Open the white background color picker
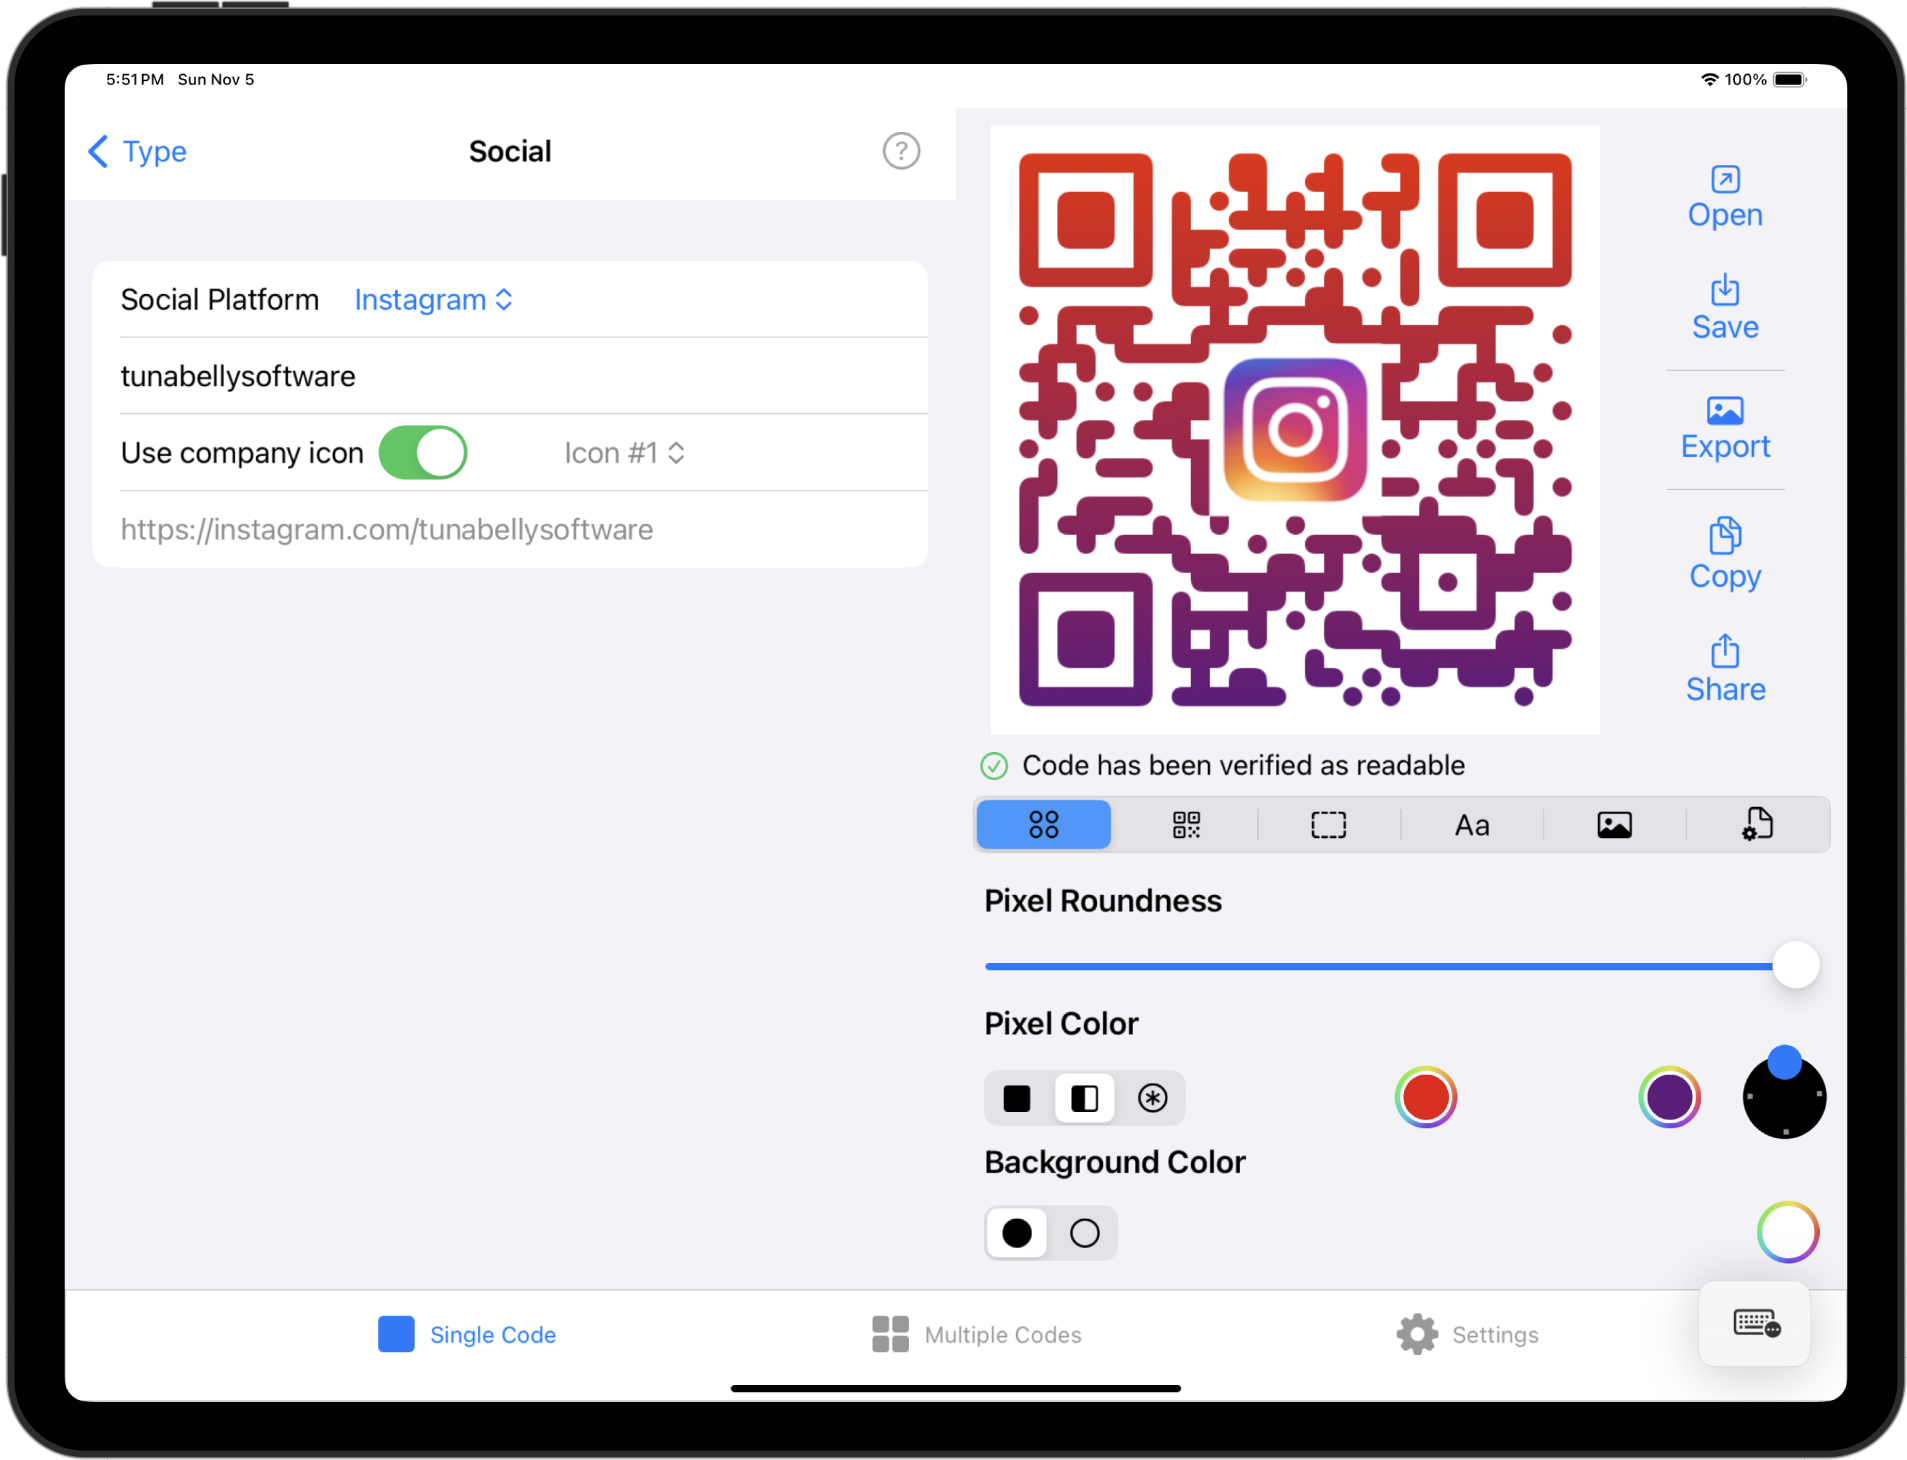Screen dimensions: 1907x1460 (x=1787, y=1232)
